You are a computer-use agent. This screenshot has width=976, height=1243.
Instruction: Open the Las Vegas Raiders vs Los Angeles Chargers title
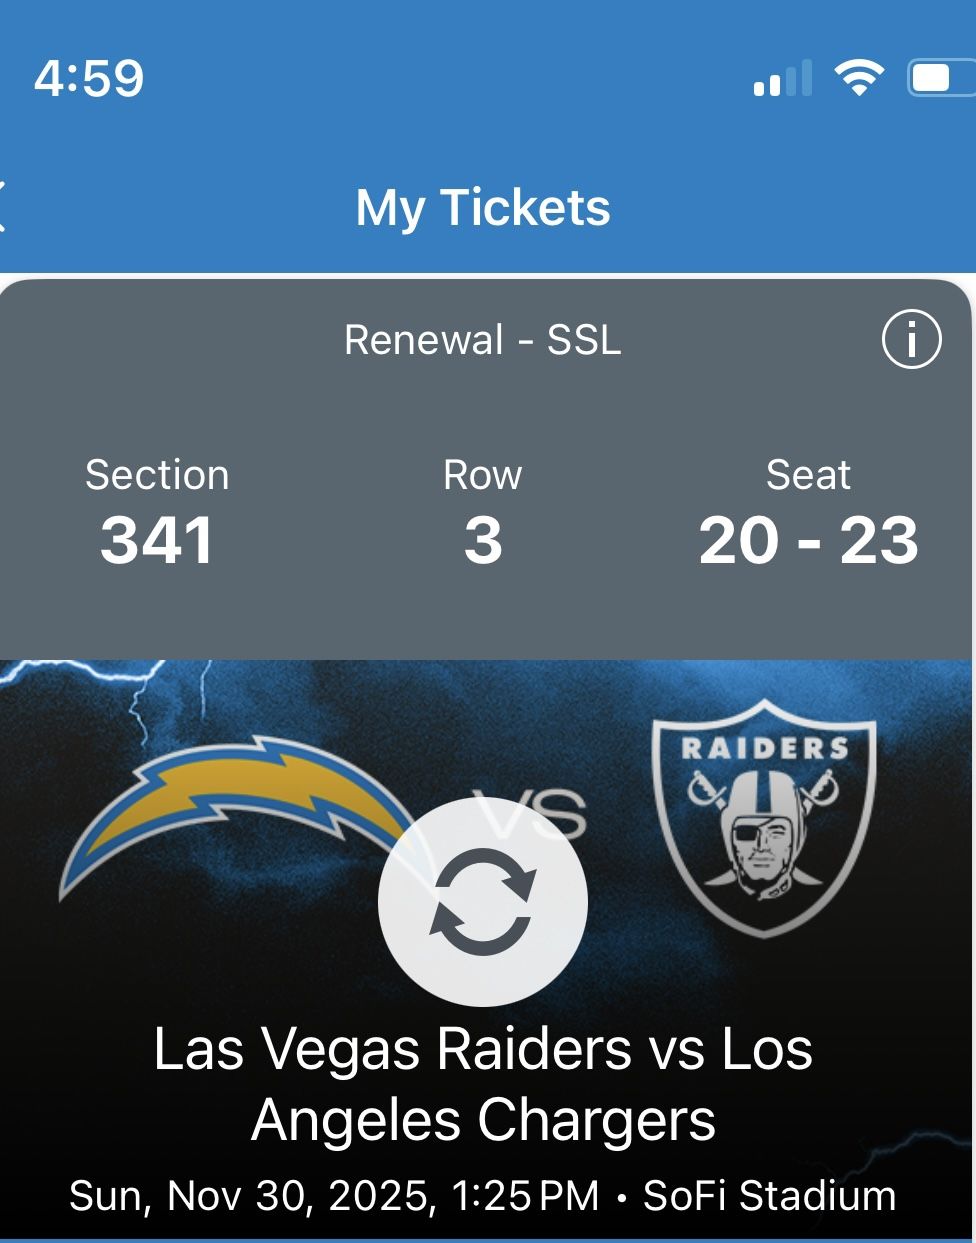tap(483, 1084)
